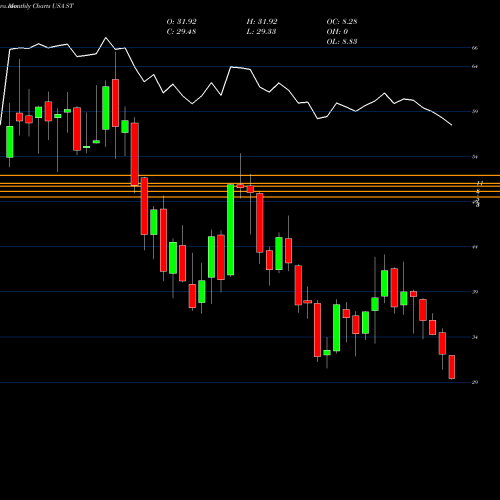Click the end of the white moving-average line
Image resolution: width=500 pixels, height=500 pixels.
point(452,125)
